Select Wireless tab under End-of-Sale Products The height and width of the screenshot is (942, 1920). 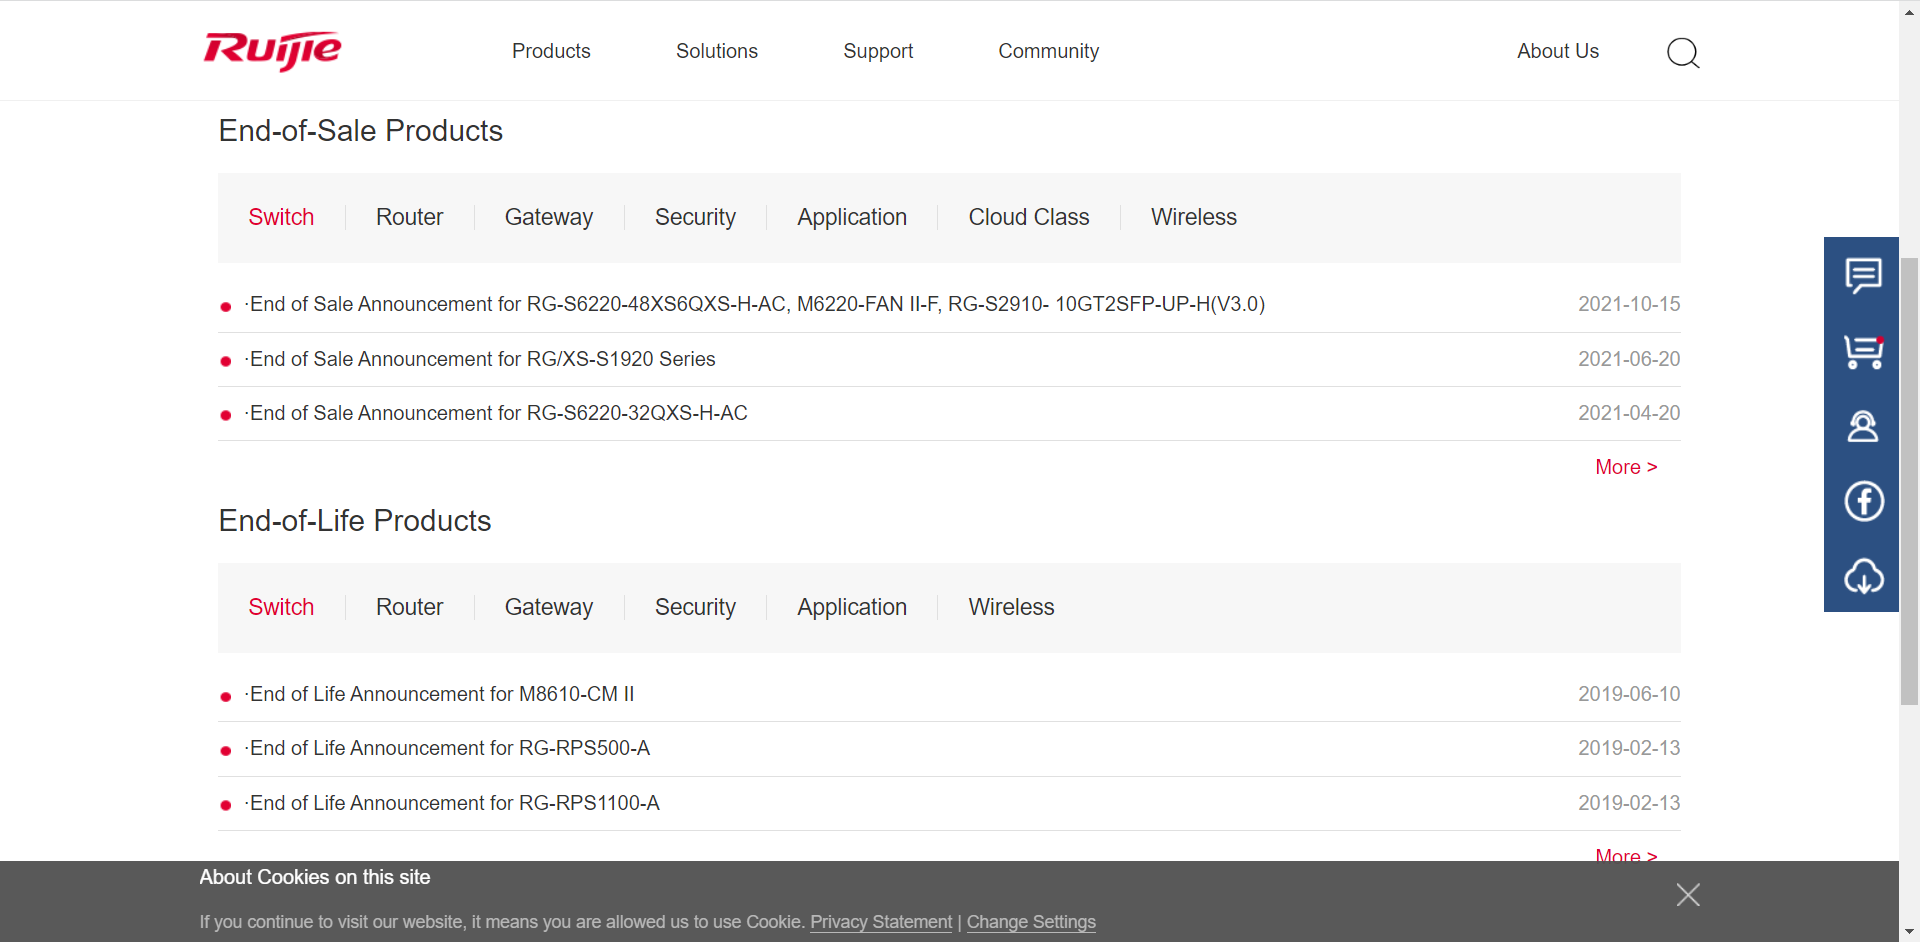(1194, 217)
